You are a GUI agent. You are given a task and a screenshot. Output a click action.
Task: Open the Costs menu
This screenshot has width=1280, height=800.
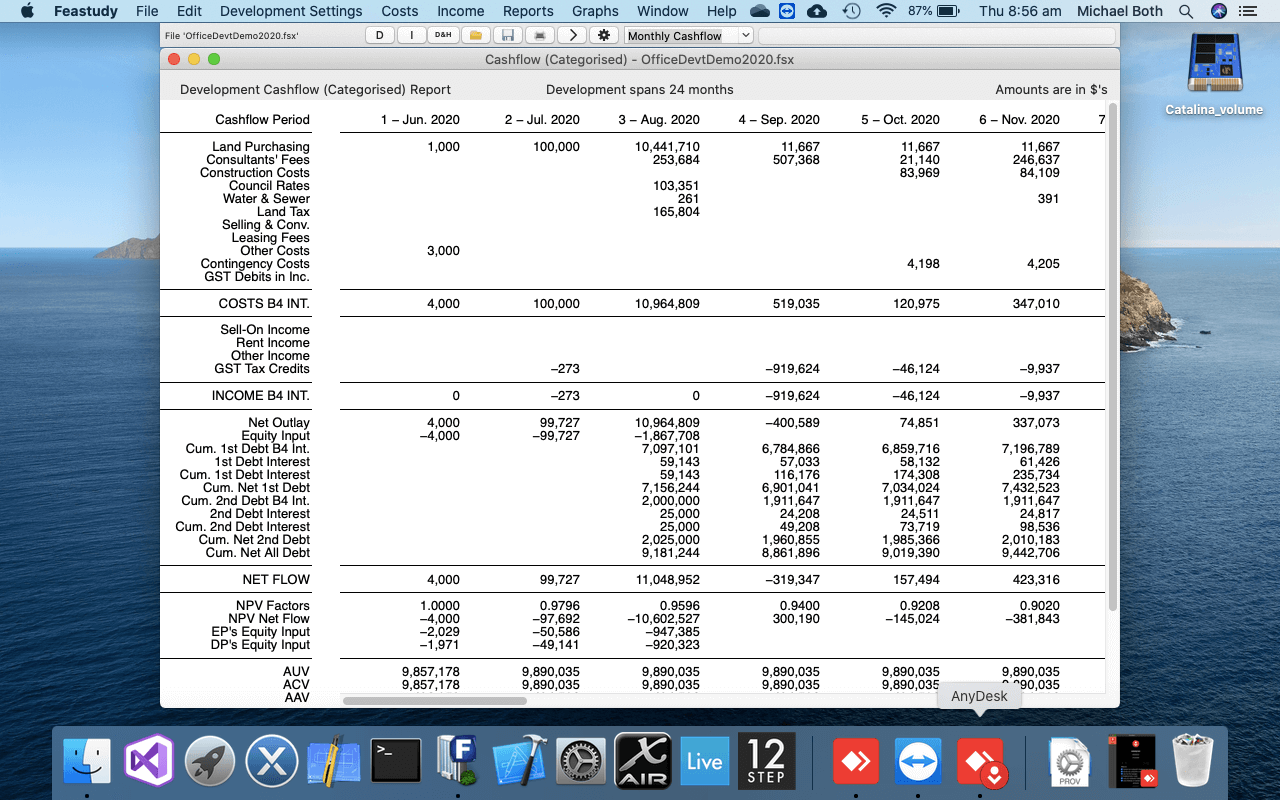[x=400, y=11]
